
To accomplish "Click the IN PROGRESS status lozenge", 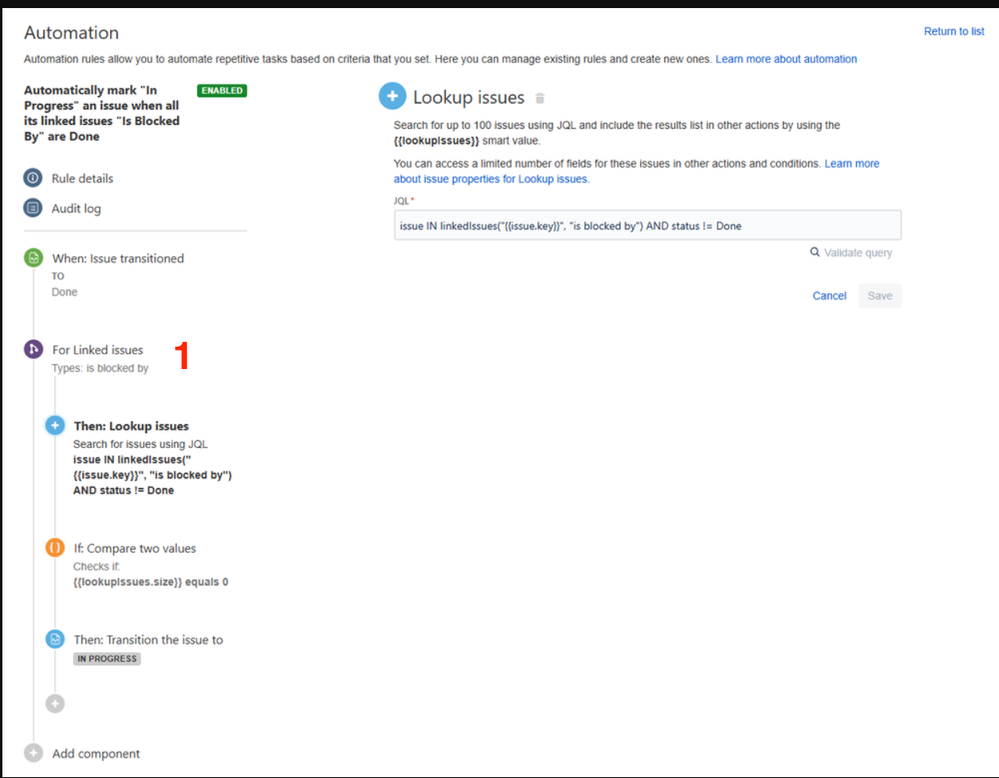I will click(106, 658).
